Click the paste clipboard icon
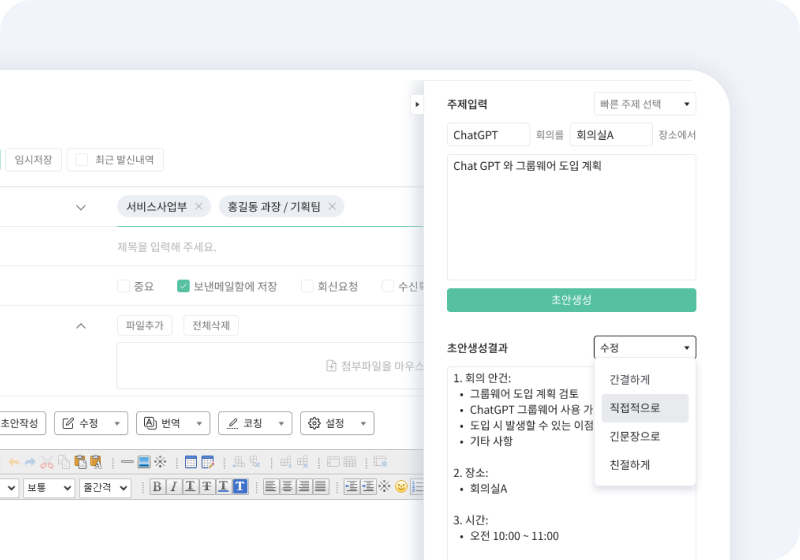Viewport: 800px width, 560px height. (80, 462)
